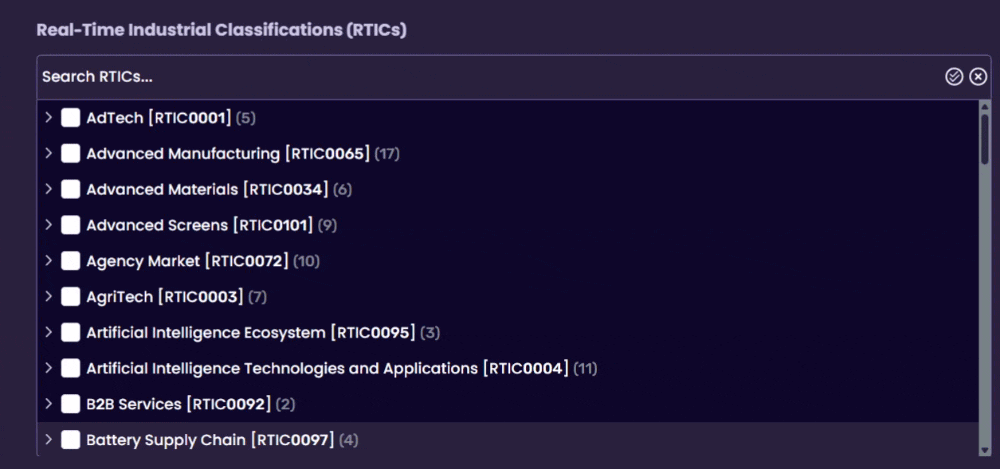Click the Search RTICs input field
1000x469 pixels.
tap(480, 77)
